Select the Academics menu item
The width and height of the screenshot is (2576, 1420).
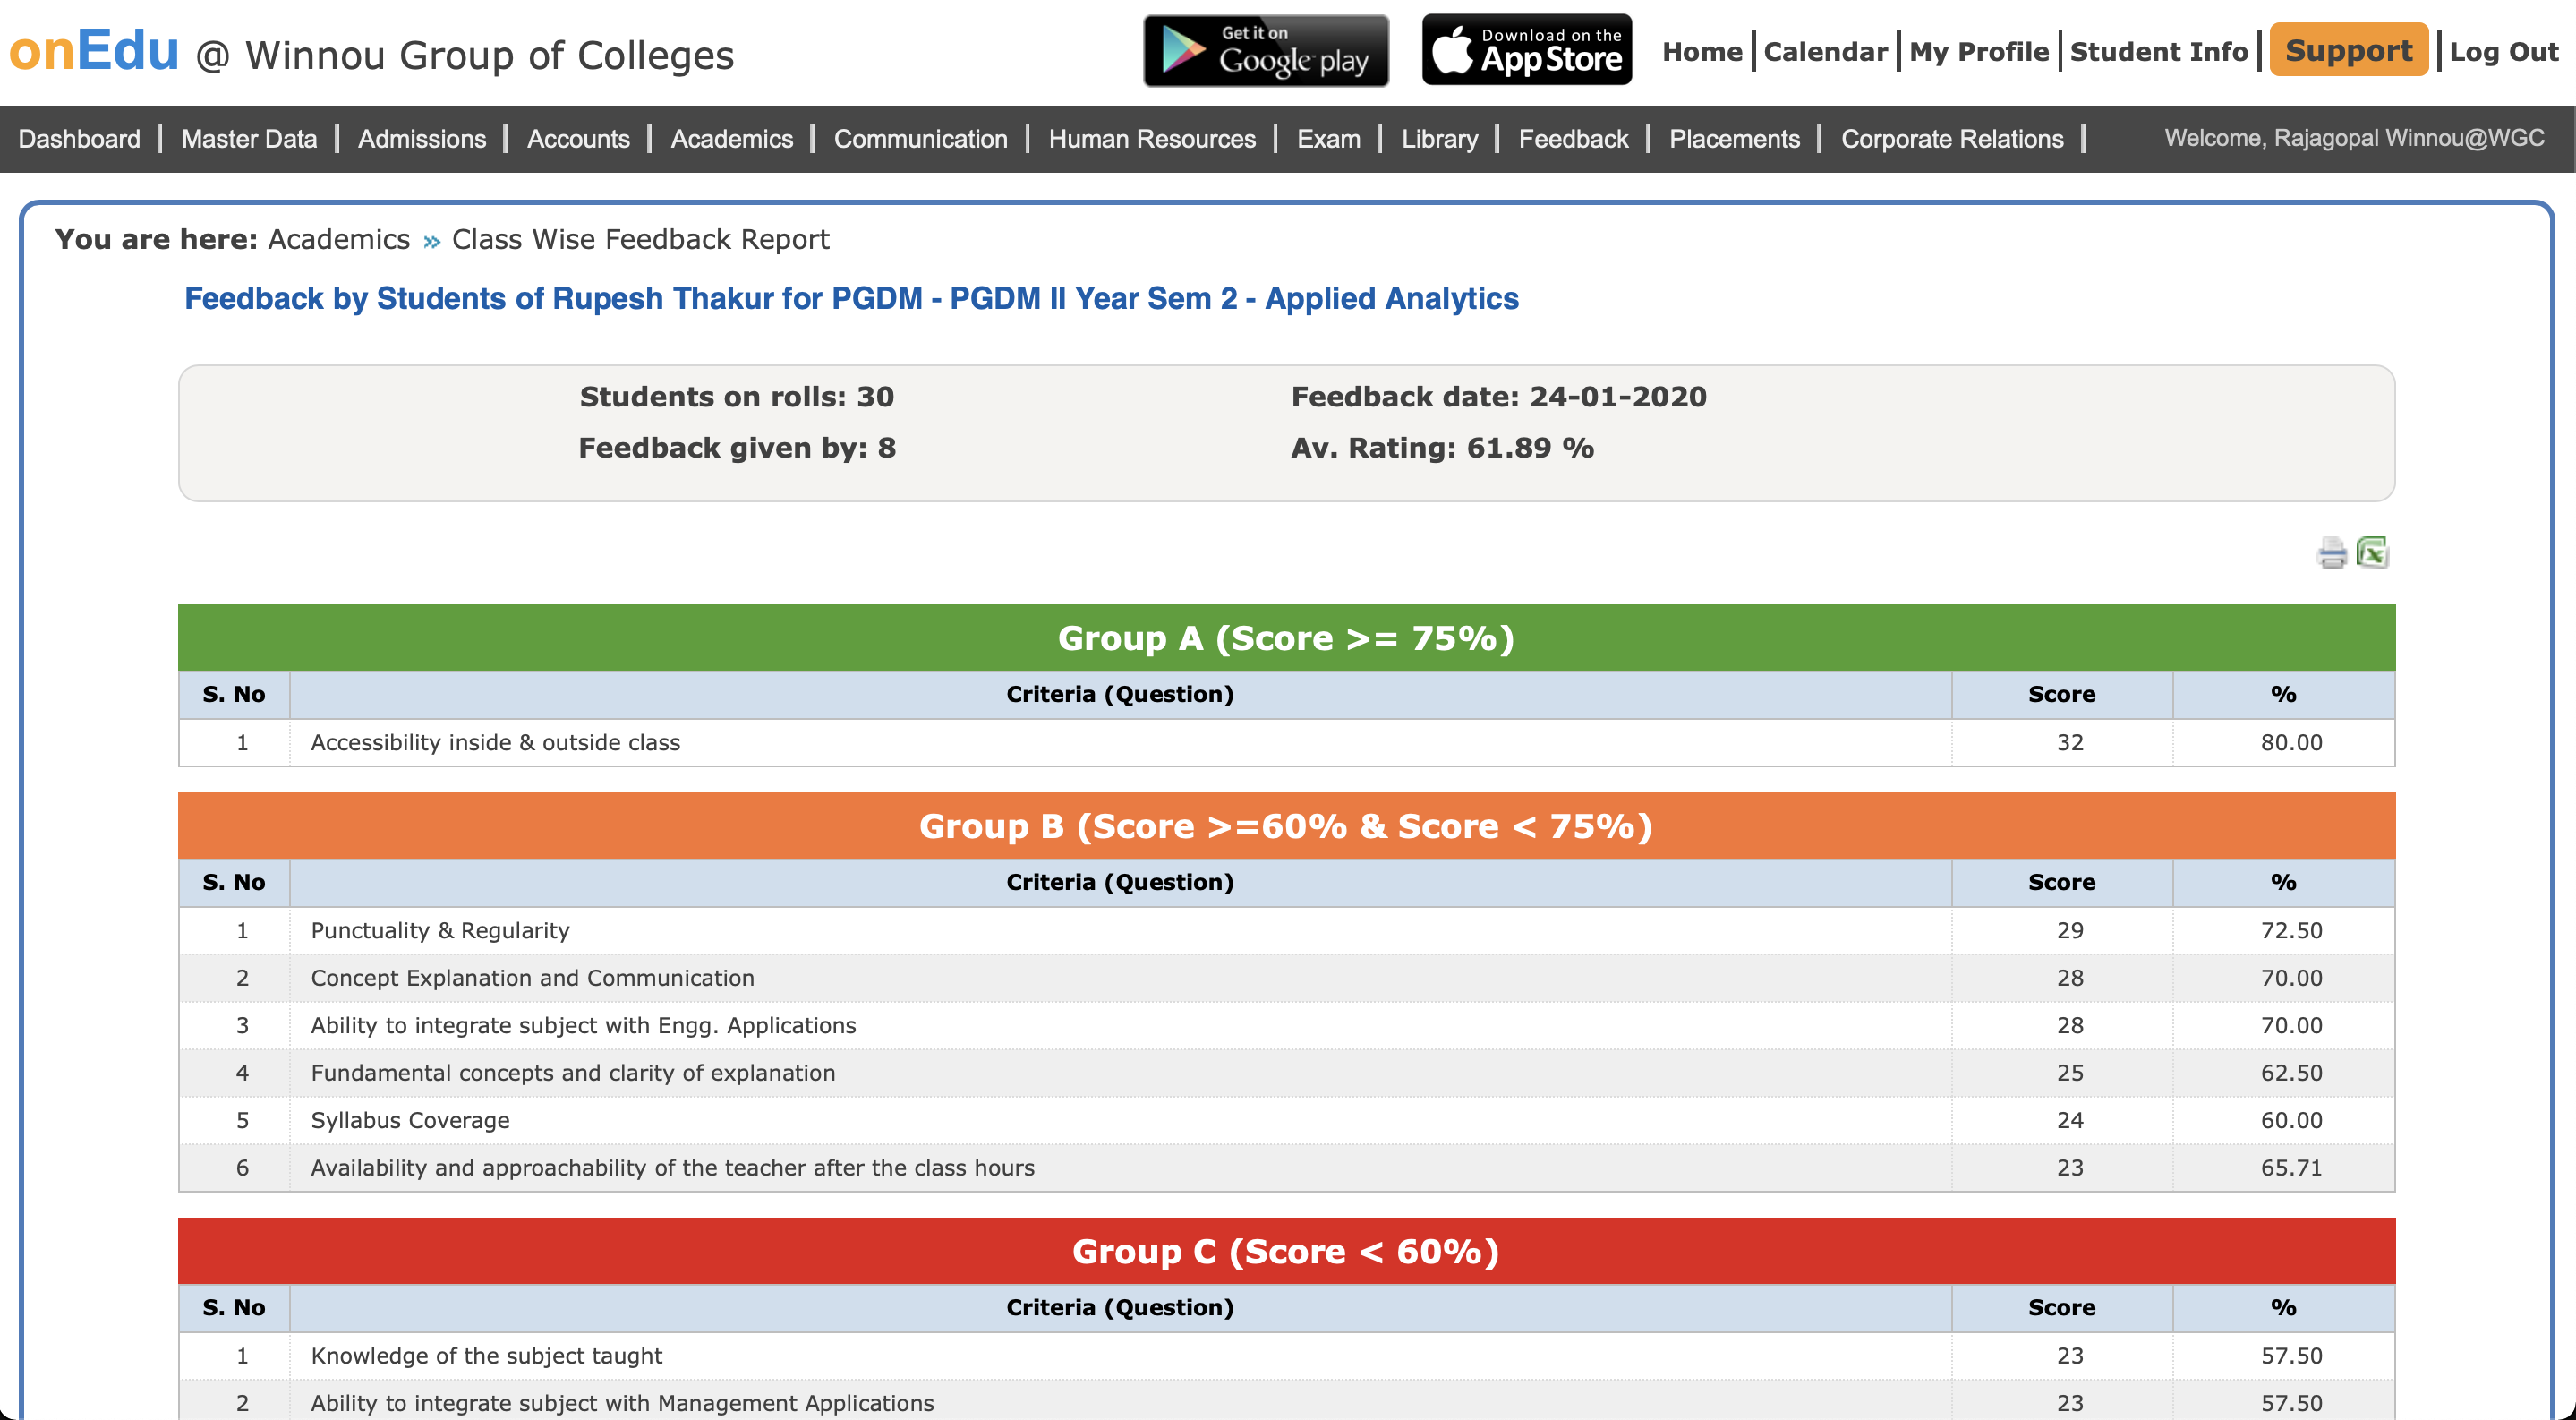pyautogui.click(x=731, y=139)
